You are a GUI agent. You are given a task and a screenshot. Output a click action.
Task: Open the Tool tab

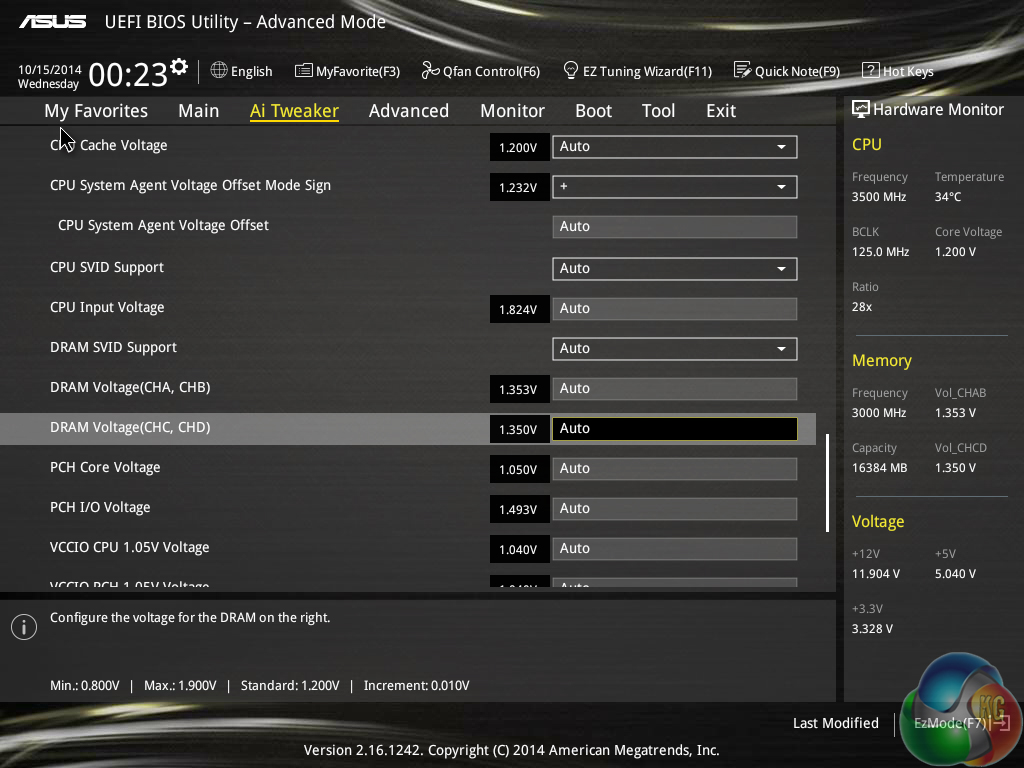click(x=658, y=110)
